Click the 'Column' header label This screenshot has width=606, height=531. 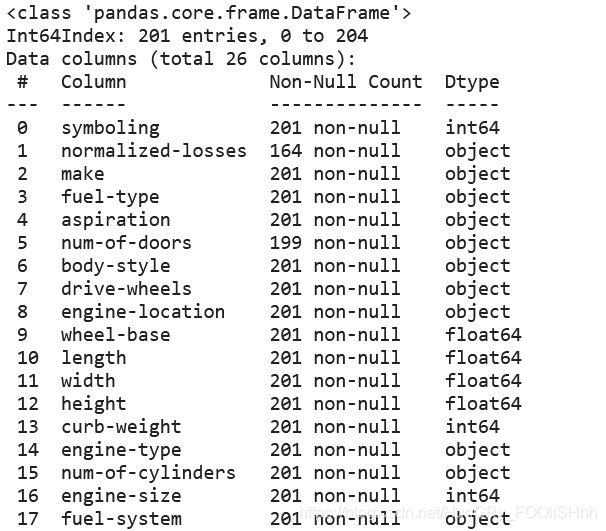pos(94,82)
